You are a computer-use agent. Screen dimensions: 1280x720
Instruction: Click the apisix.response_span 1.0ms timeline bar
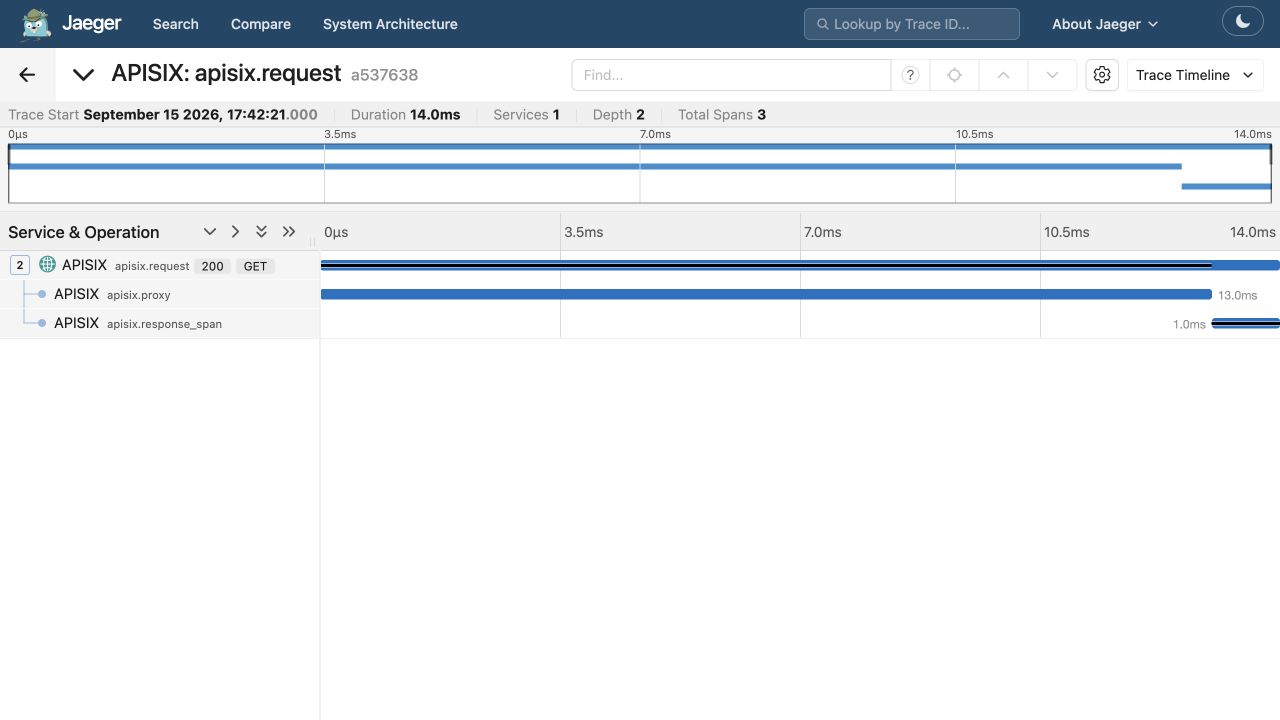click(x=1246, y=323)
